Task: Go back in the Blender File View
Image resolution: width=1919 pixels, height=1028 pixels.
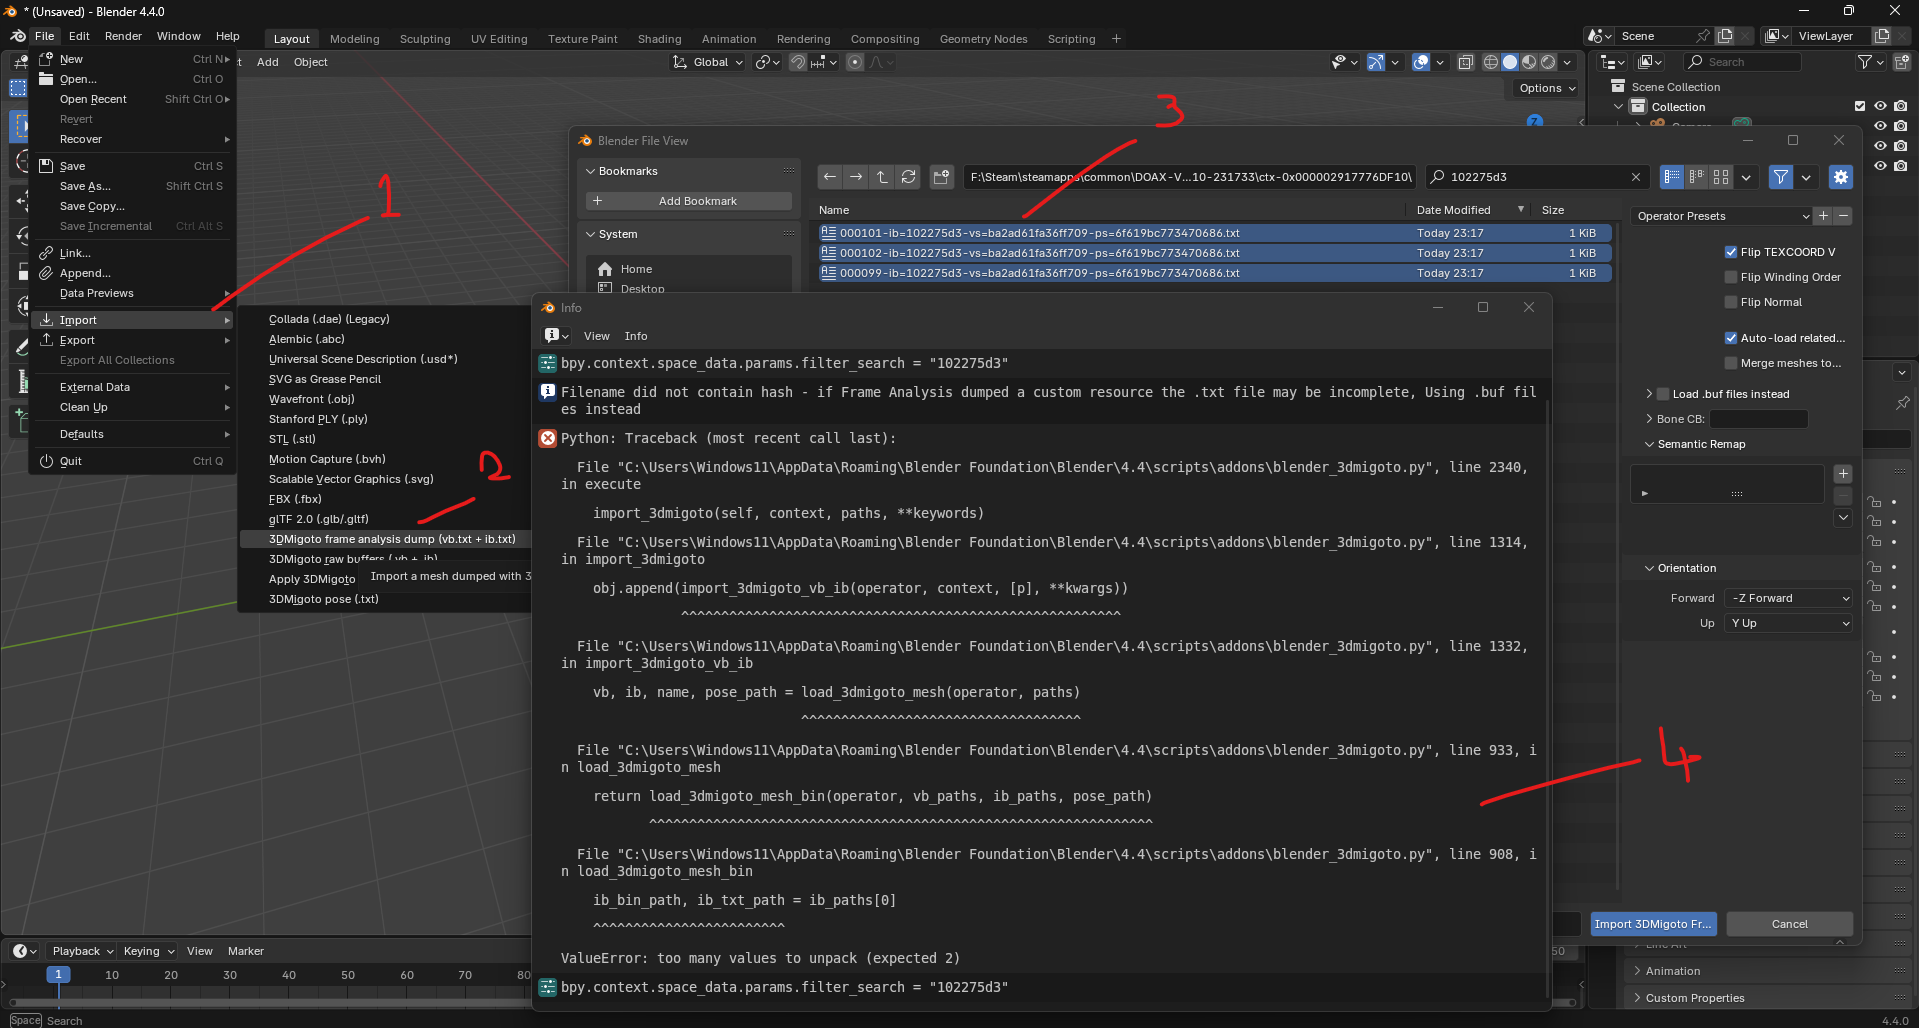Action: pos(830,177)
